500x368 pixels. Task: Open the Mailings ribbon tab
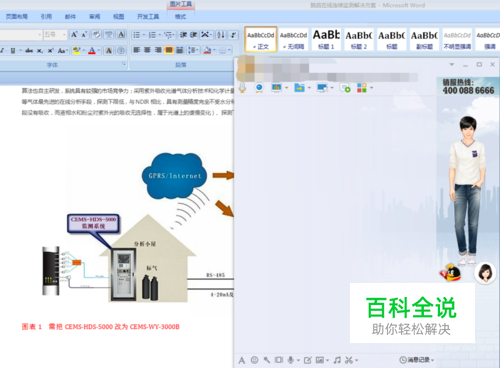(70, 16)
